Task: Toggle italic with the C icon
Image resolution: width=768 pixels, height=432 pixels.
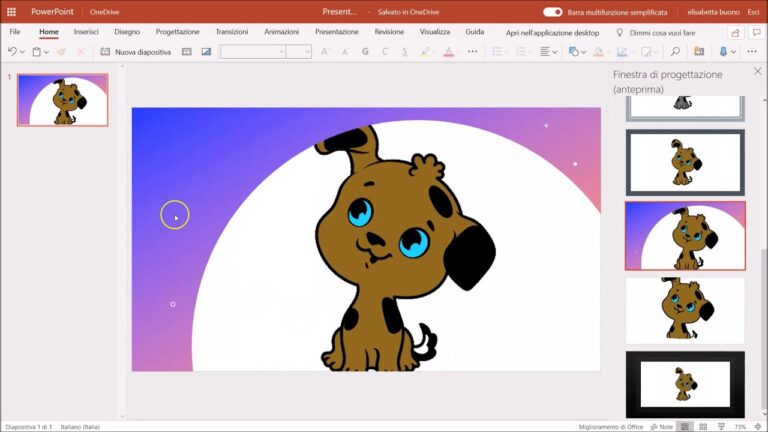Action: pyautogui.click(x=384, y=51)
